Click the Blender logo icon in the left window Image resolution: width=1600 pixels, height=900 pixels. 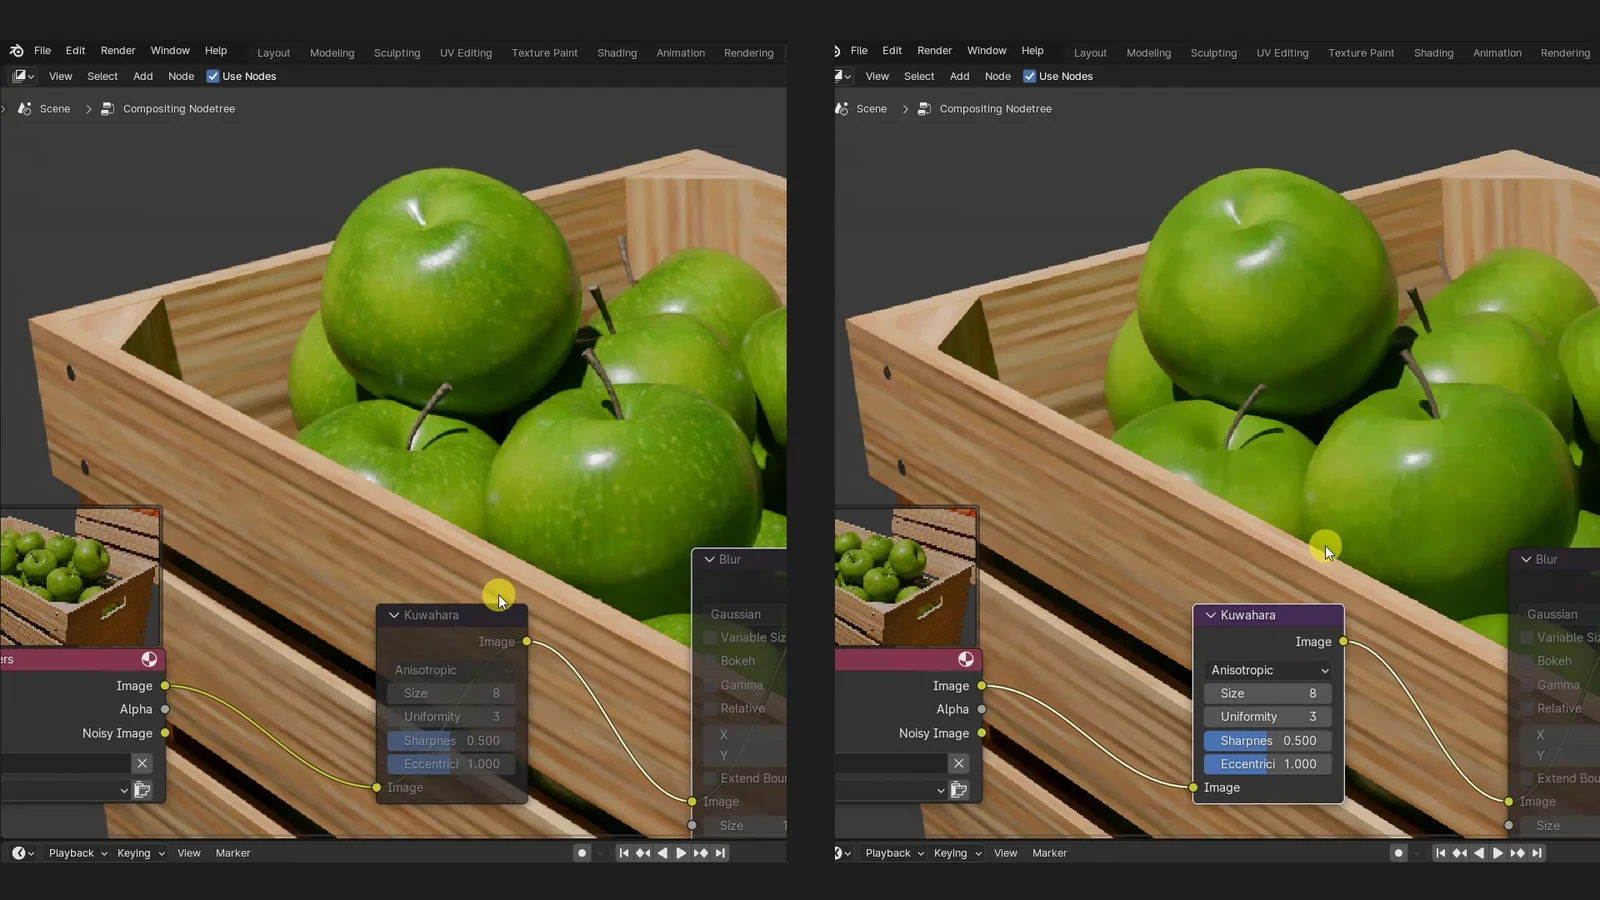point(17,51)
